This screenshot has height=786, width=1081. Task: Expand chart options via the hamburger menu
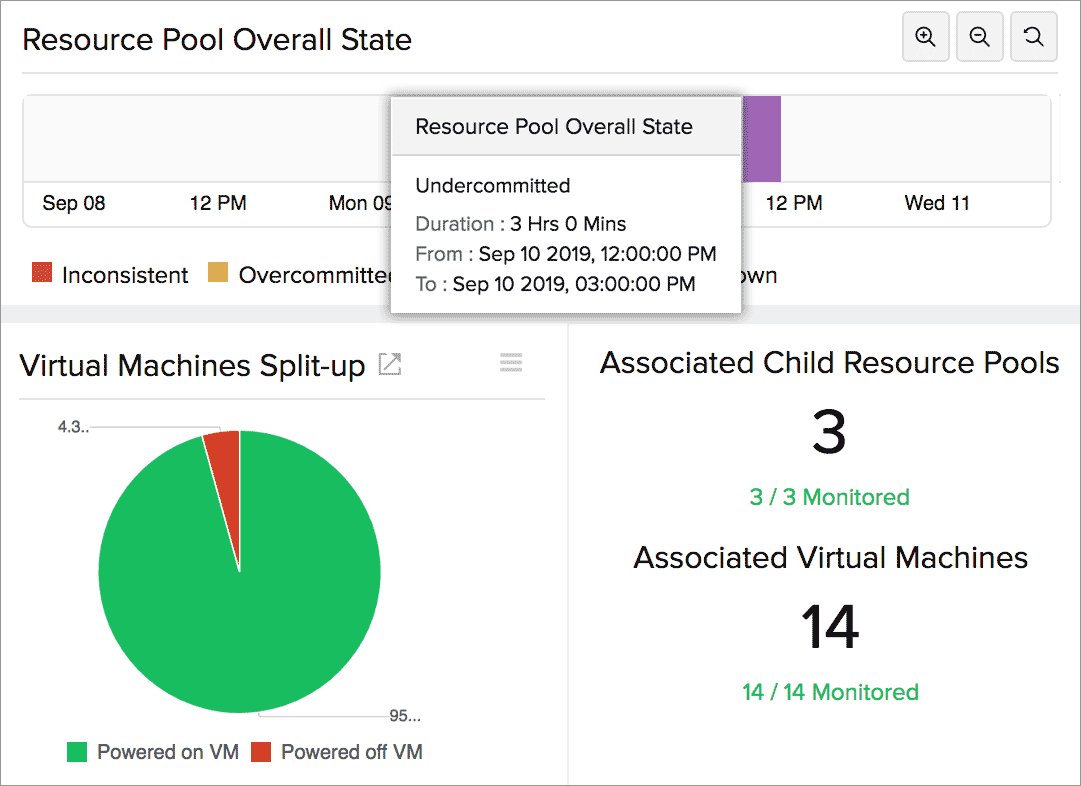(x=510, y=362)
